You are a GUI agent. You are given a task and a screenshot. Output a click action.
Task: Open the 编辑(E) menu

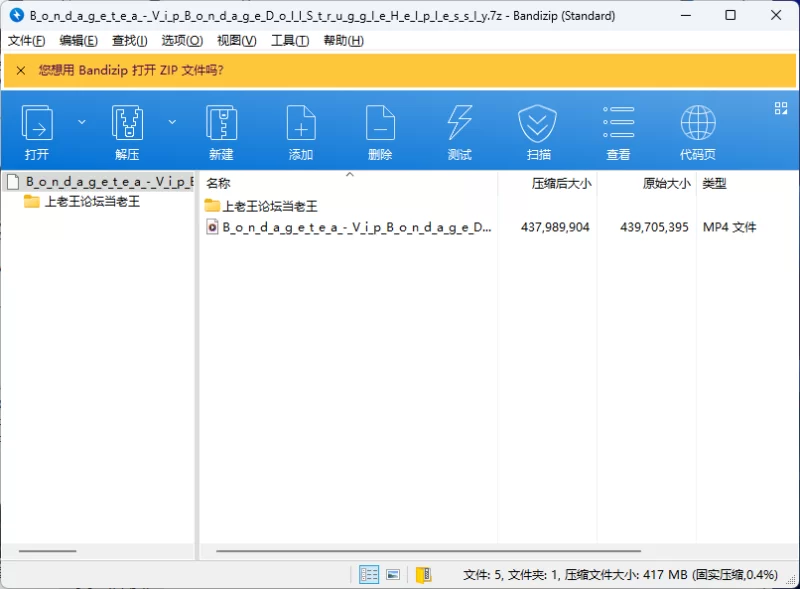(x=79, y=41)
